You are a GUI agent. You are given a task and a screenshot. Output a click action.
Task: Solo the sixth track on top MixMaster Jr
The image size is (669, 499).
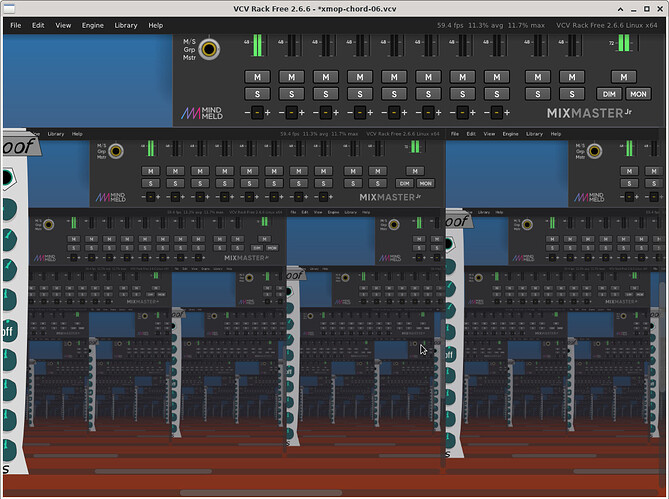pyautogui.click(x=428, y=94)
